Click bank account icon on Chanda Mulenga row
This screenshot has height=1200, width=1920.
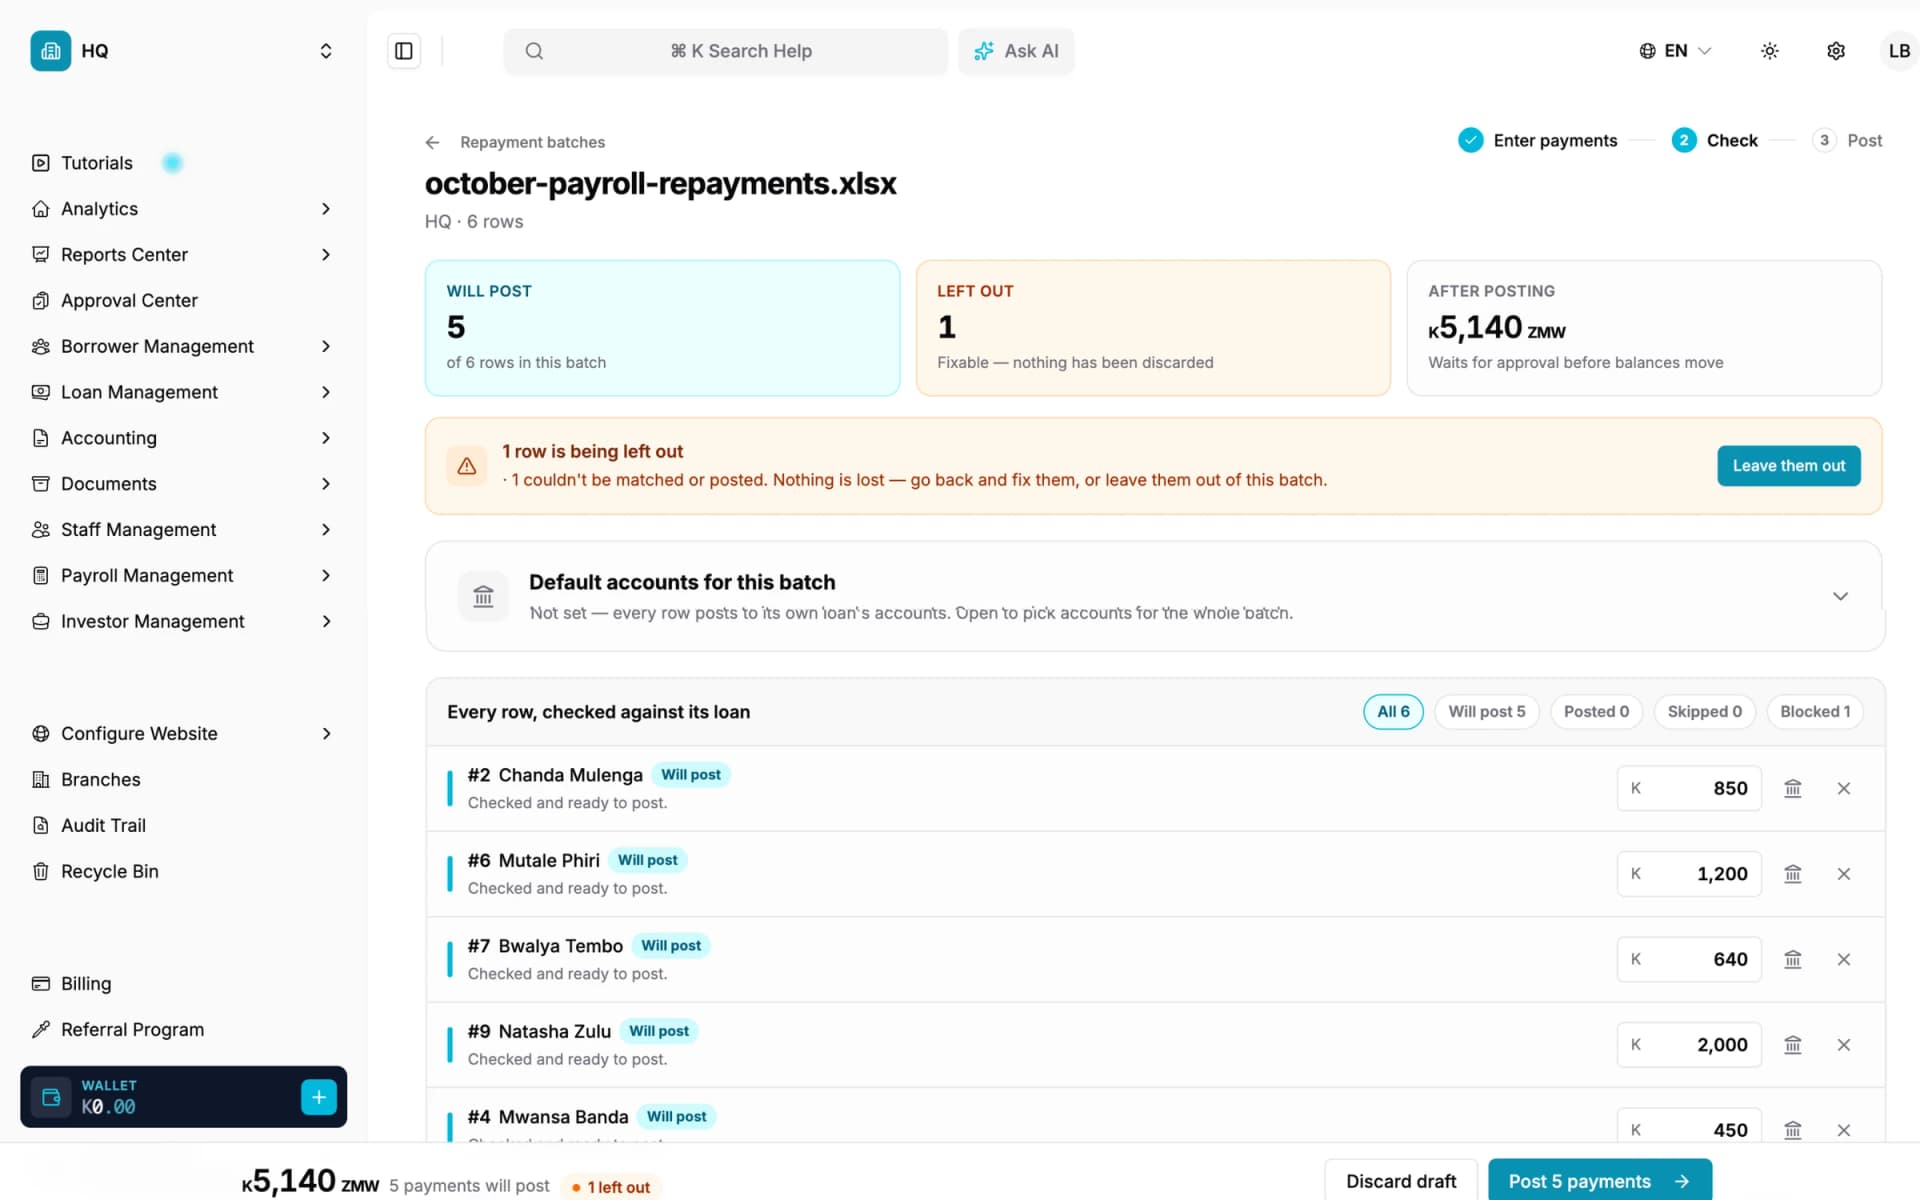click(1793, 788)
